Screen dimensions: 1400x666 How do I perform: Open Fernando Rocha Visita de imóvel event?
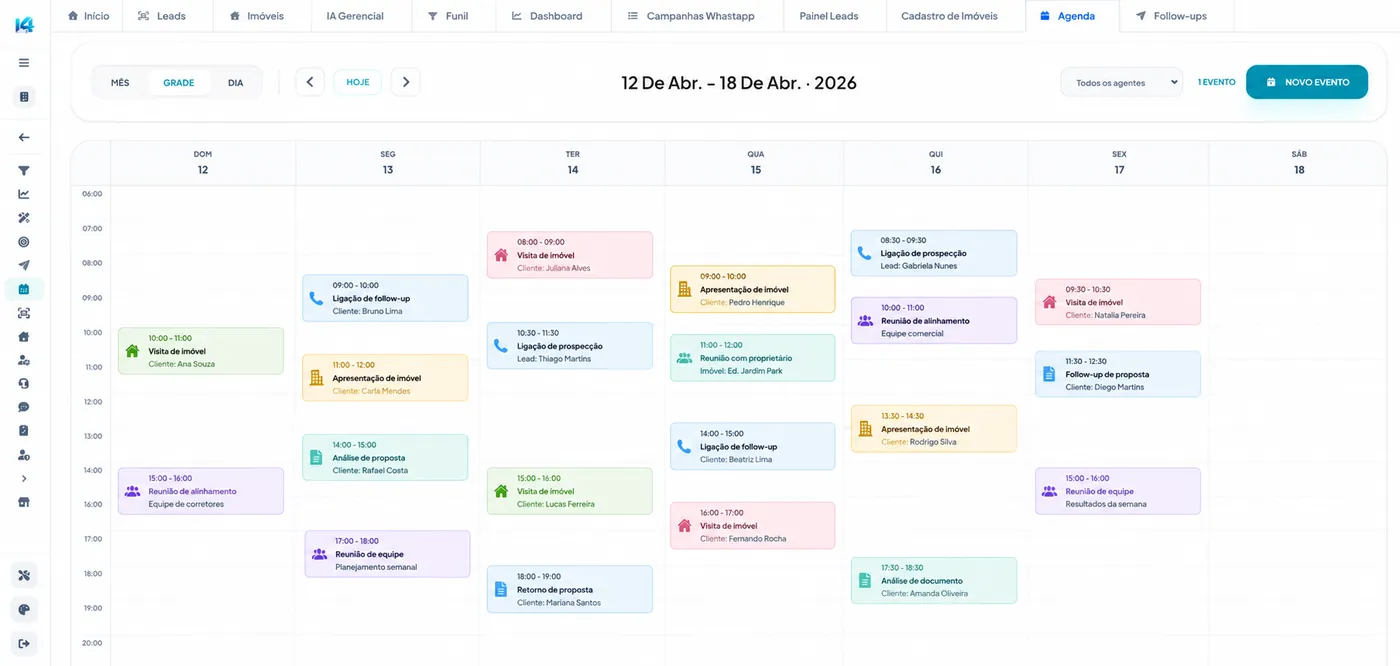[x=752, y=526]
